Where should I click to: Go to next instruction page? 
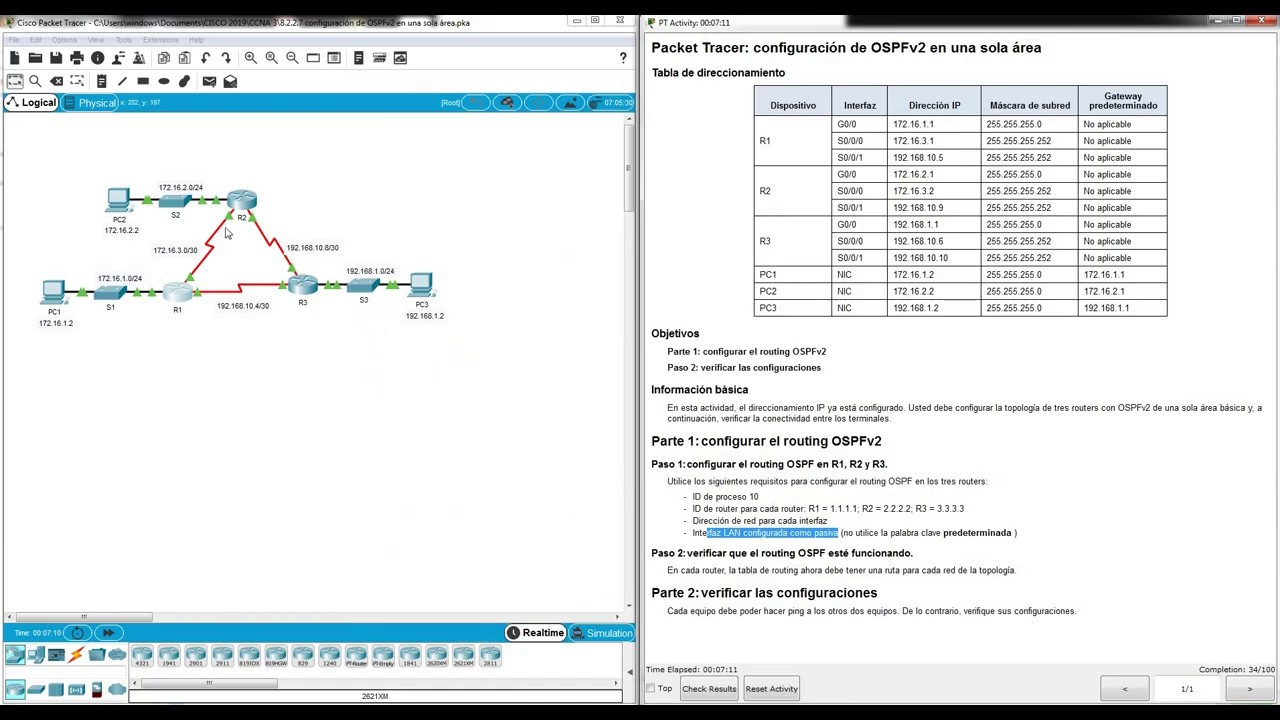(x=1249, y=688)
